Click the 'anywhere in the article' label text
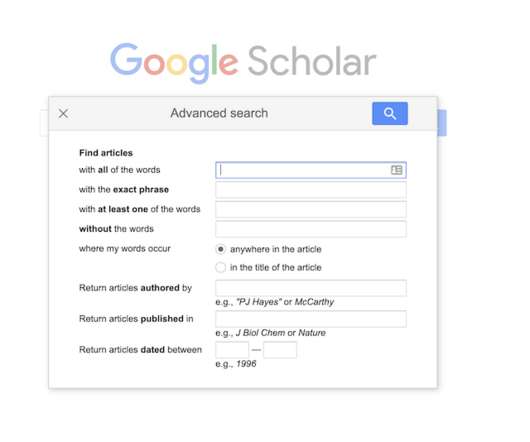 point(275,249)
